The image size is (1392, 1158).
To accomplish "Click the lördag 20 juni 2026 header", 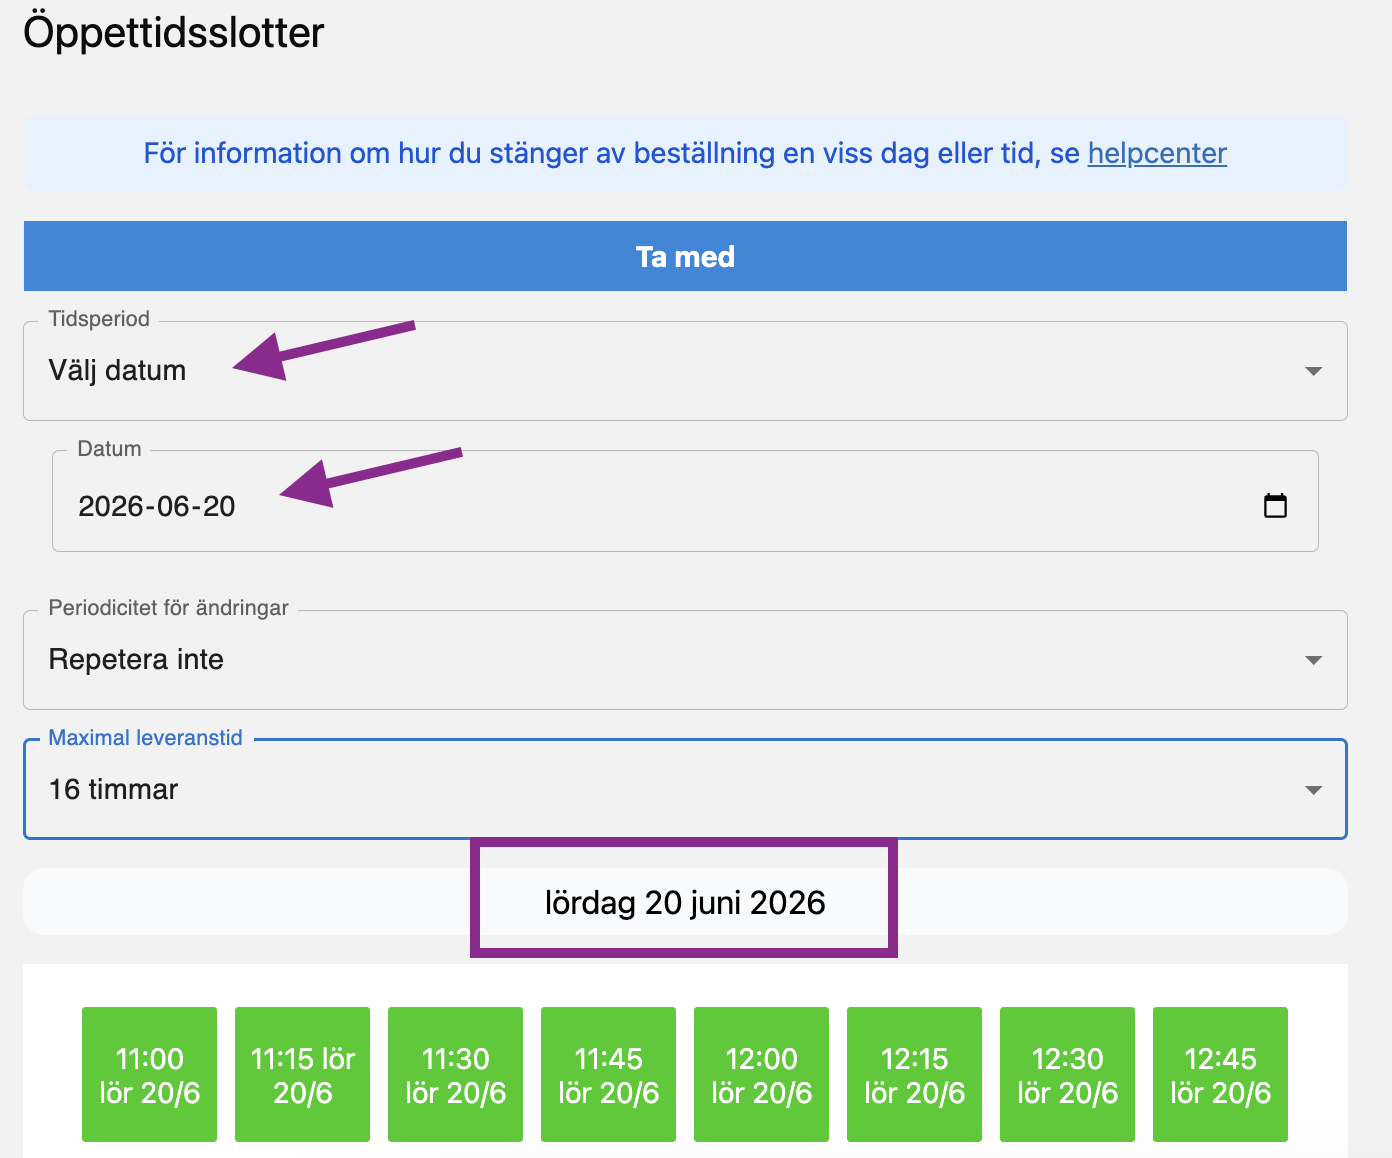I will pos(685,902).
